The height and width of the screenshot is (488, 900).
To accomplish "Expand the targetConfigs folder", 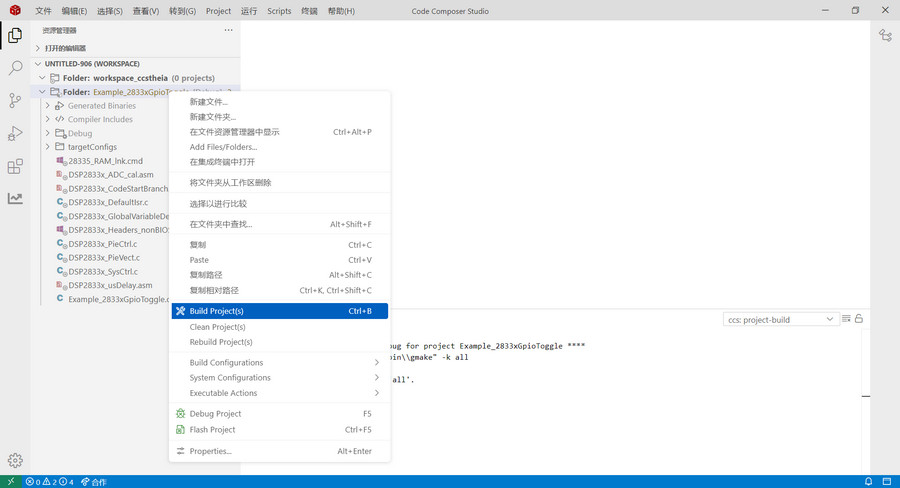I will 92,147.
